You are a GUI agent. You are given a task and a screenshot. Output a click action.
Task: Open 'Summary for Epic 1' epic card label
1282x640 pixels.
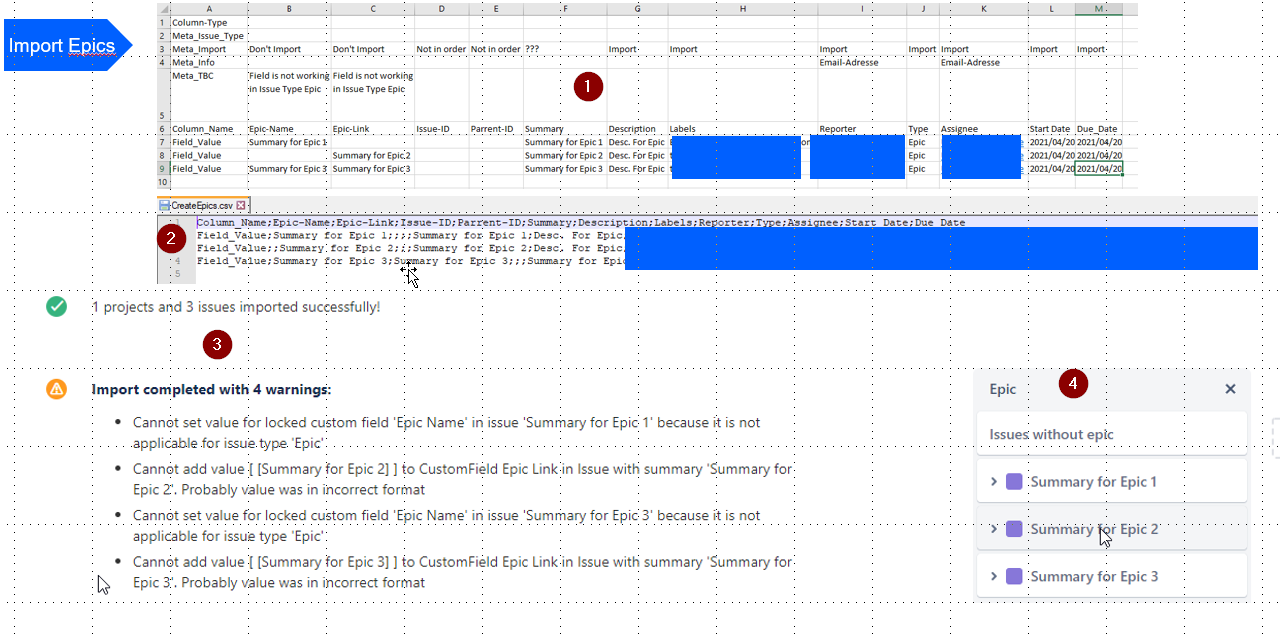tap(1094, 482)
